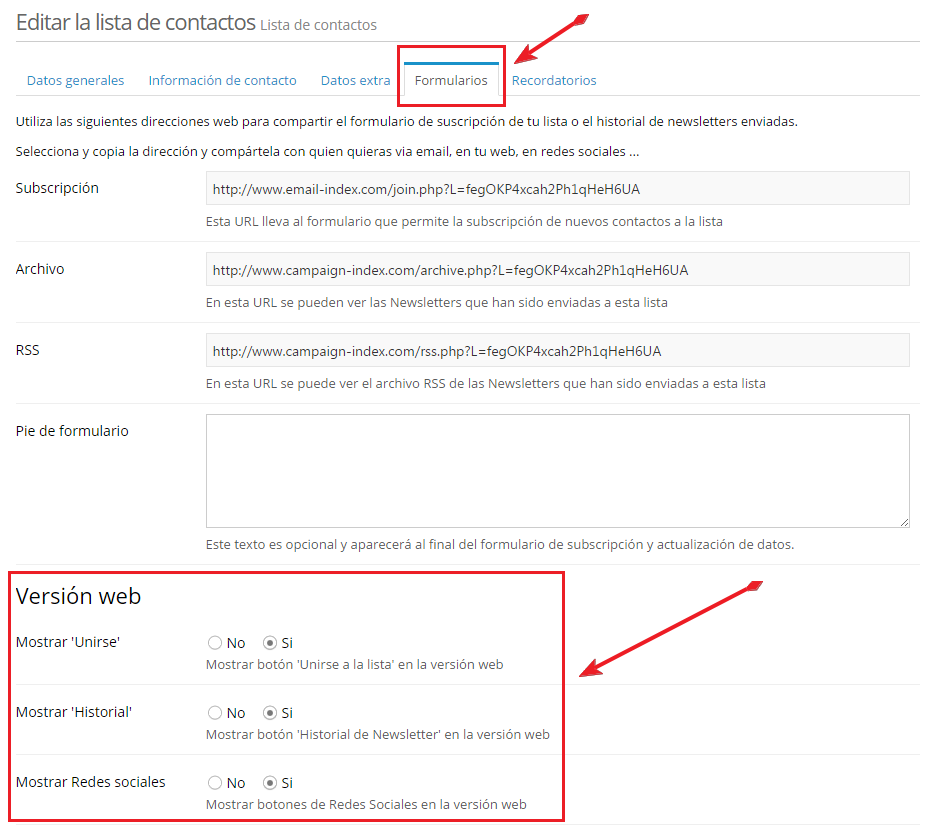Image resolution: width=929 pixels, height=828 pixels.
Task: Grab the text area resize handle
Action: point(904,522)
